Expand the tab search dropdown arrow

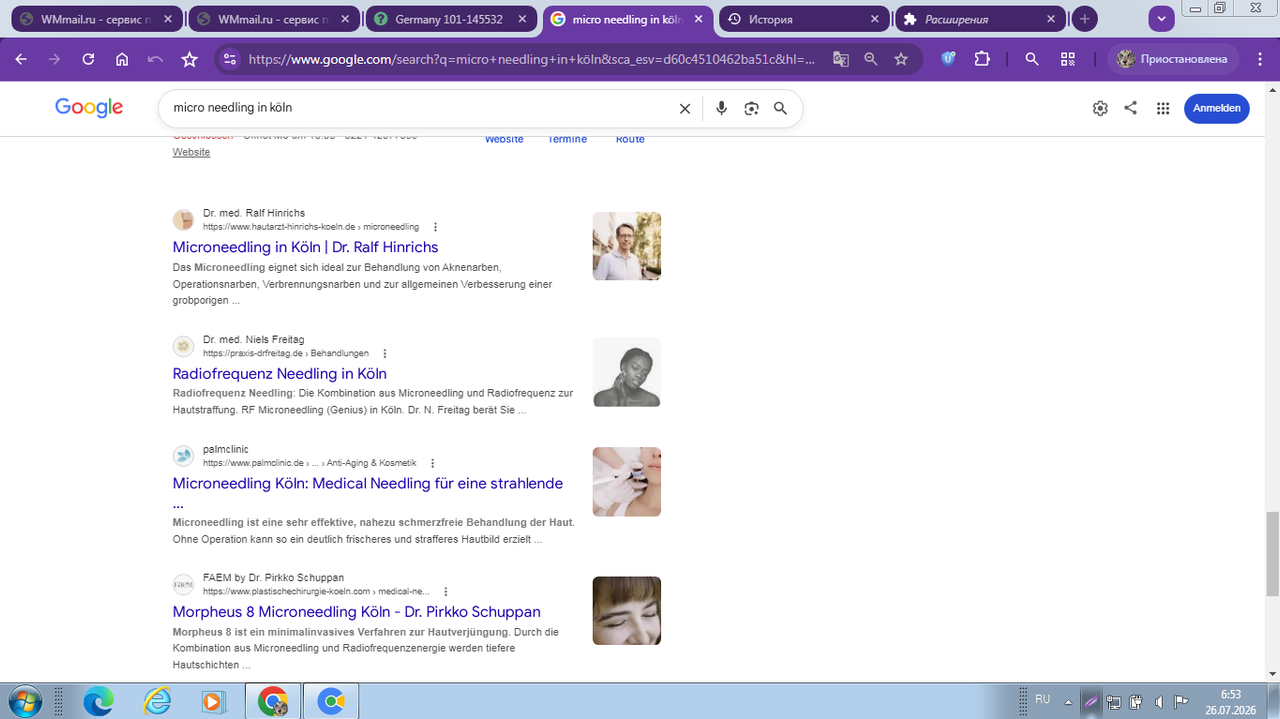coord(1161,19)
